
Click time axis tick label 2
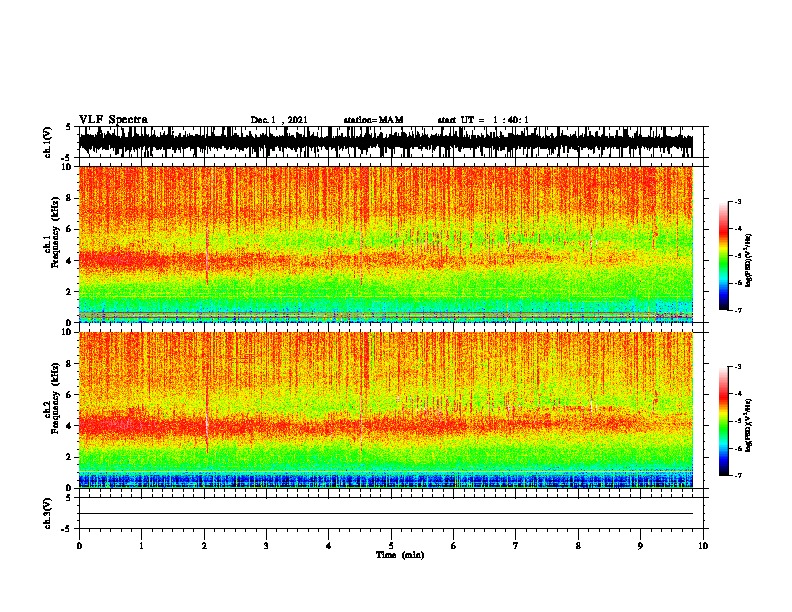[x=204, y=546]
